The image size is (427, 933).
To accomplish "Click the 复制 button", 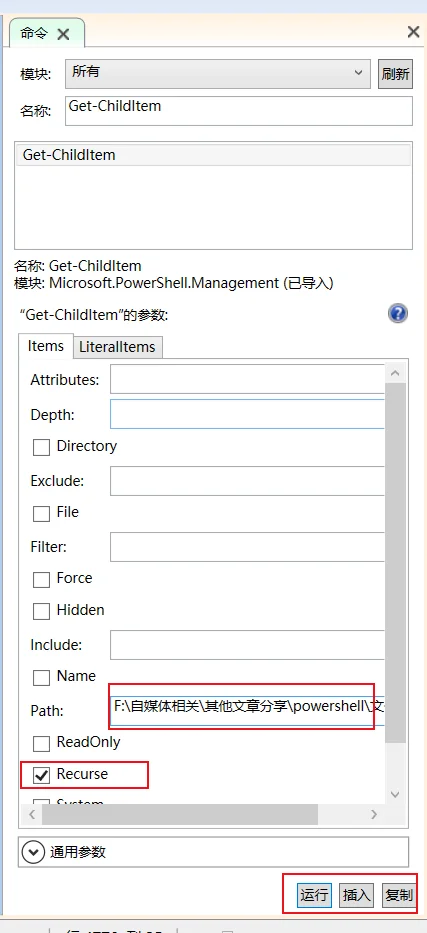I will [x=398, y=895].
